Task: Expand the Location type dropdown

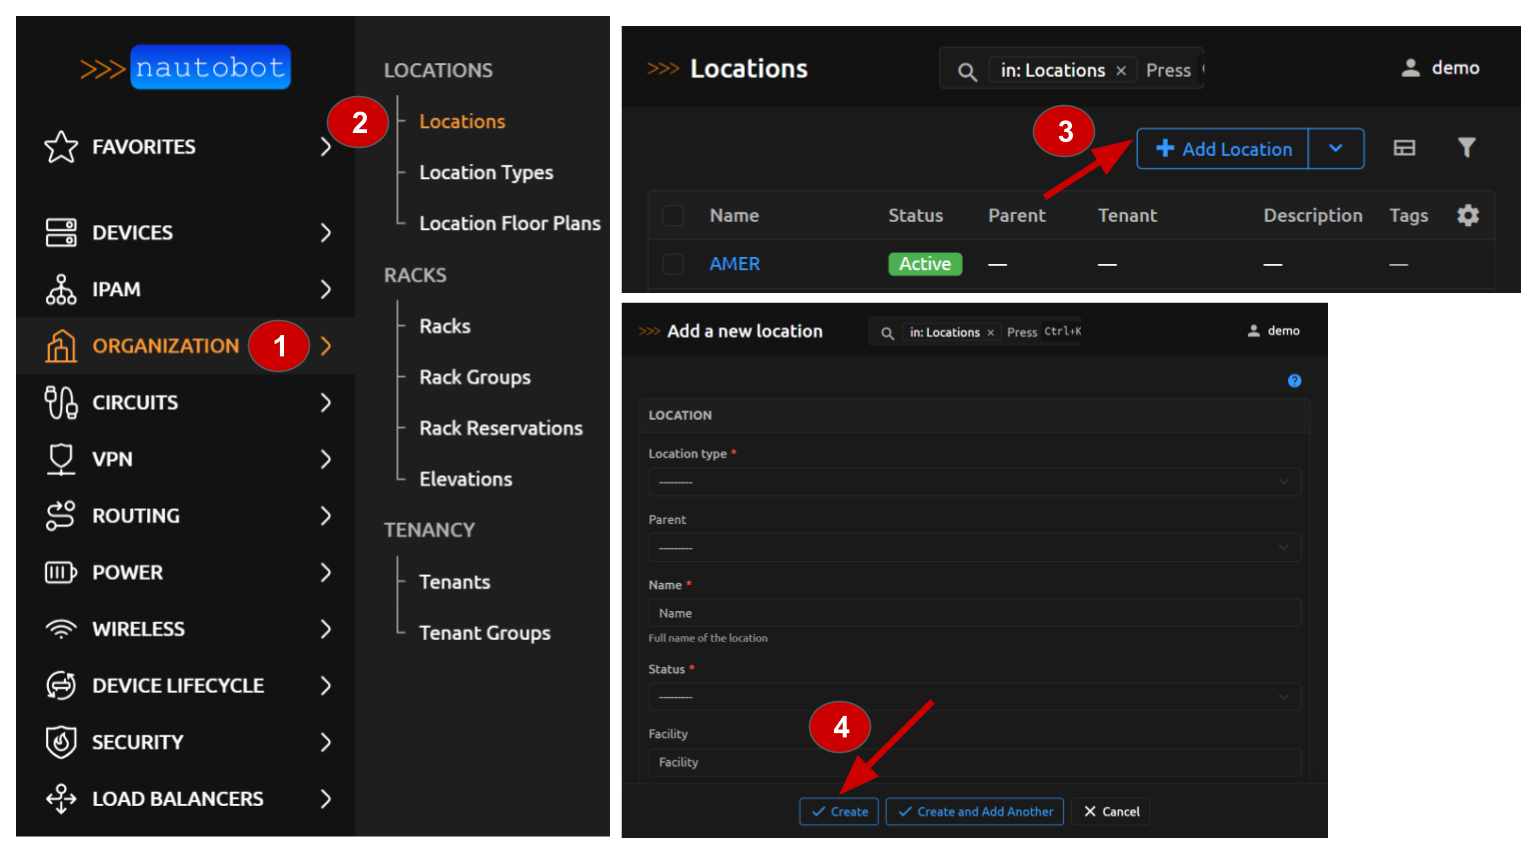Action: tap(973, 482)
